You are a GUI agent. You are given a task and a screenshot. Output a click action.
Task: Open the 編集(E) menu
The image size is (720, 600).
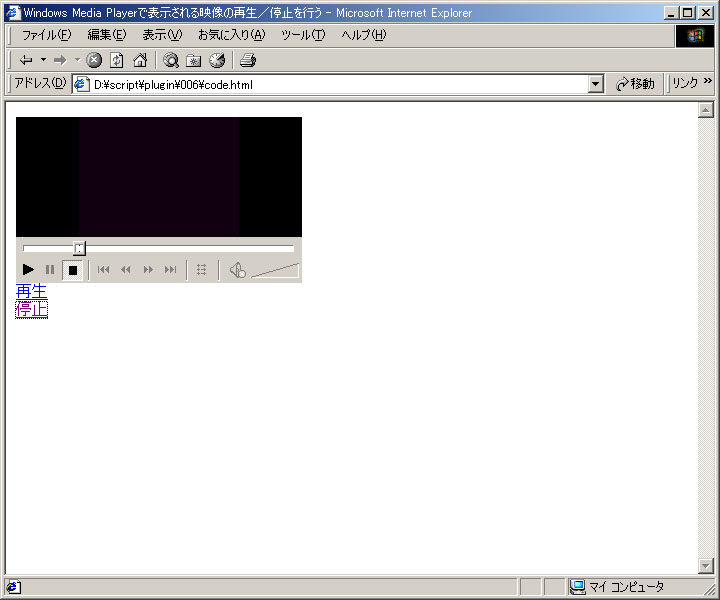tap(107, 35)
